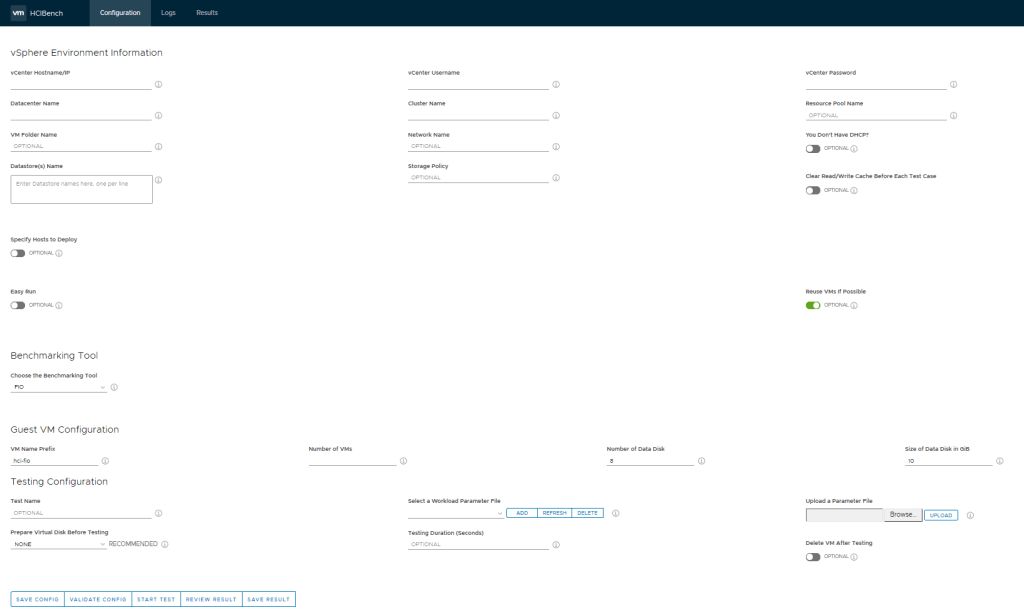Open the info icon next to Upload a Parameter File
1024x612 pixels.
[968, 514]
